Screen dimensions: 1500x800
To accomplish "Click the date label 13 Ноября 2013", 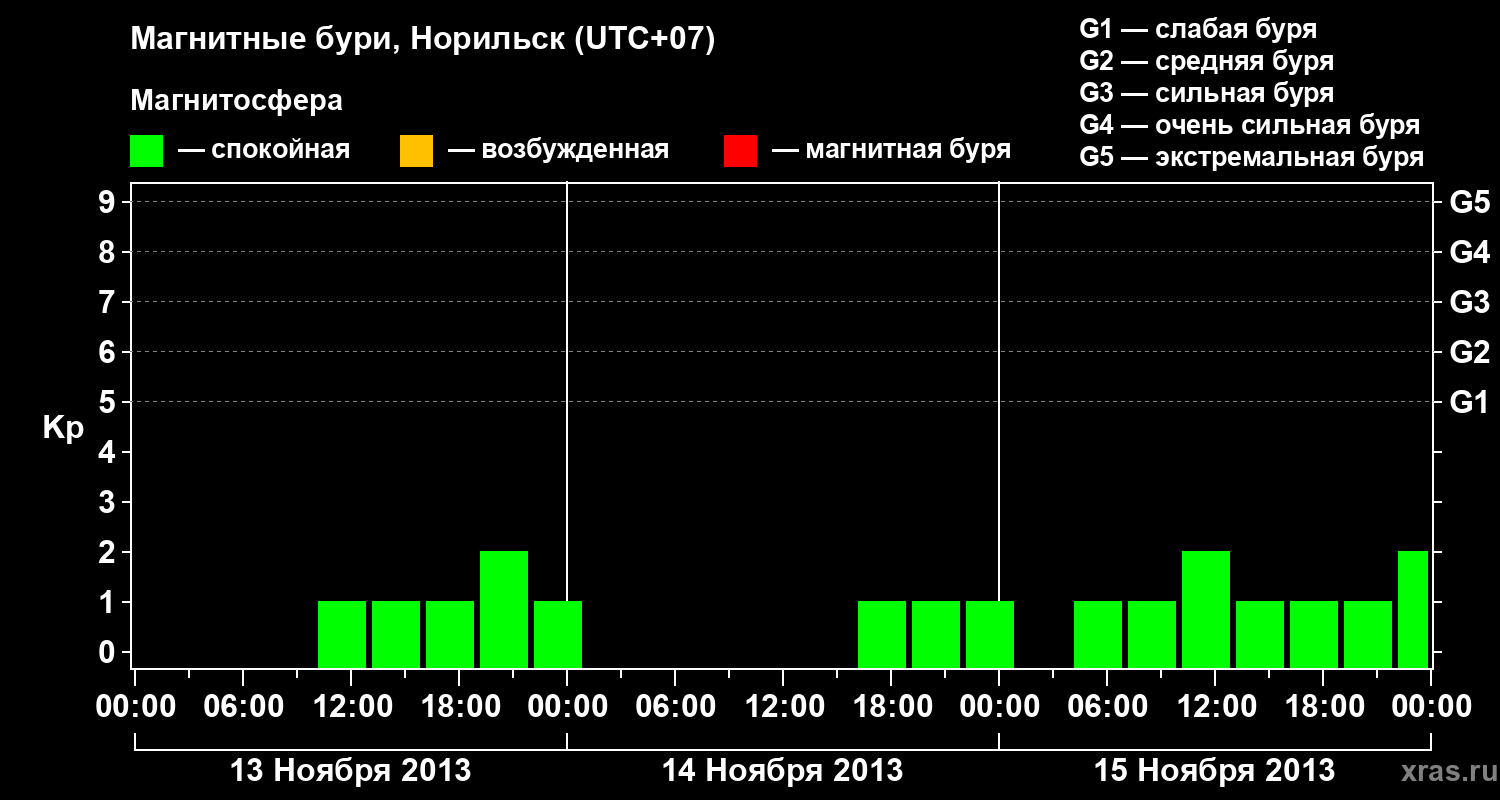I will pyautogui.click(x=351, y=770).
